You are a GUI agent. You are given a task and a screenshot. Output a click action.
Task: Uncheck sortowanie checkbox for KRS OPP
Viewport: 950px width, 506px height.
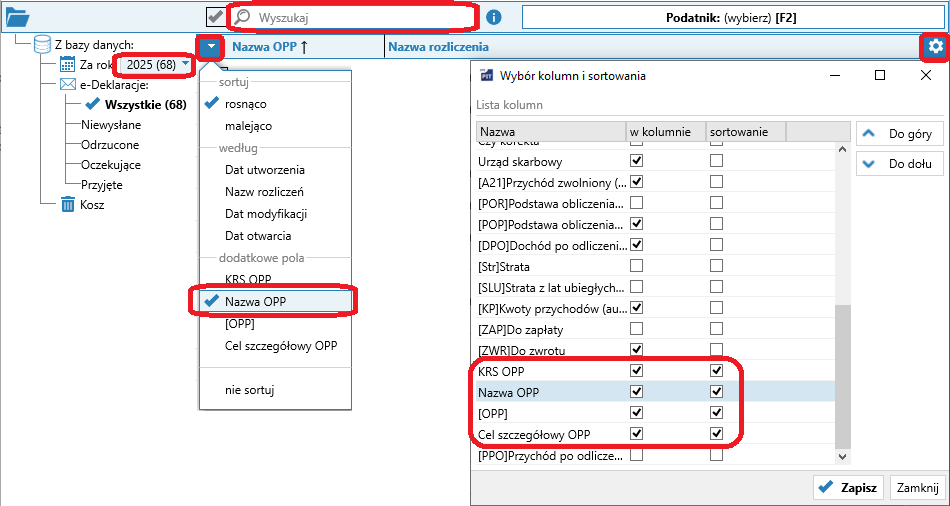(716, 371)
